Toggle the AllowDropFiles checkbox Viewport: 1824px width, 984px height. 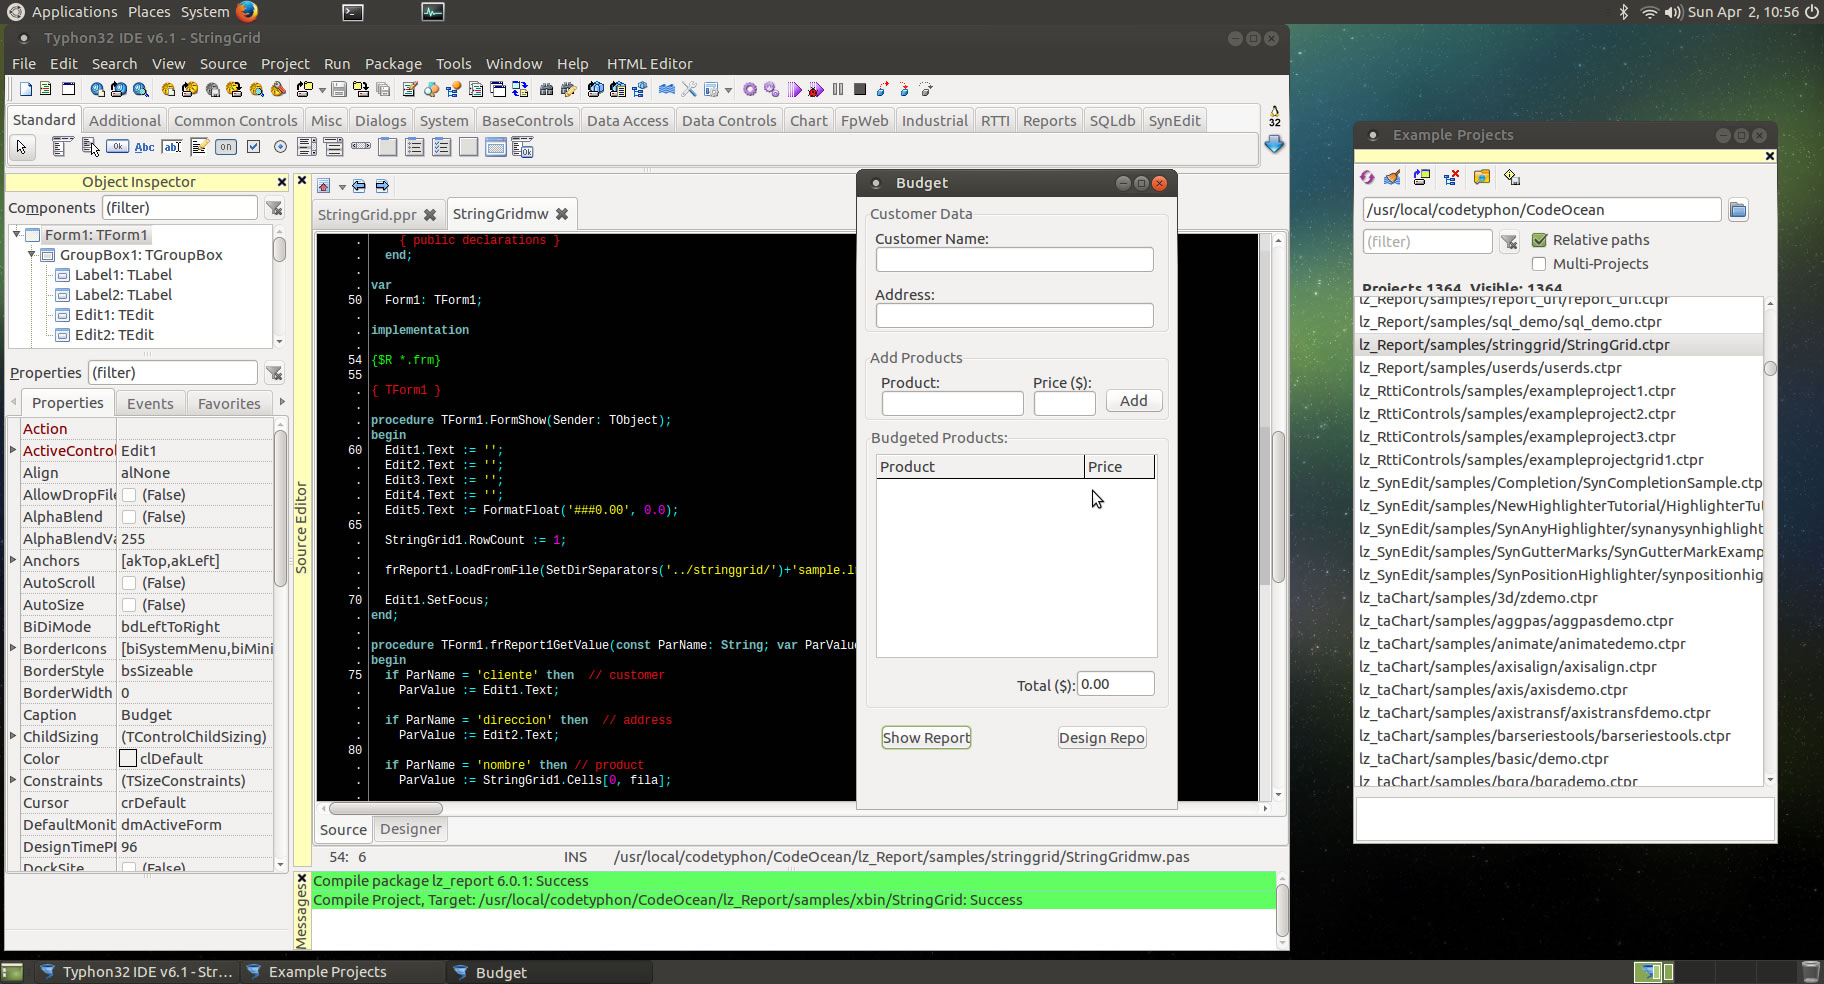129,495
